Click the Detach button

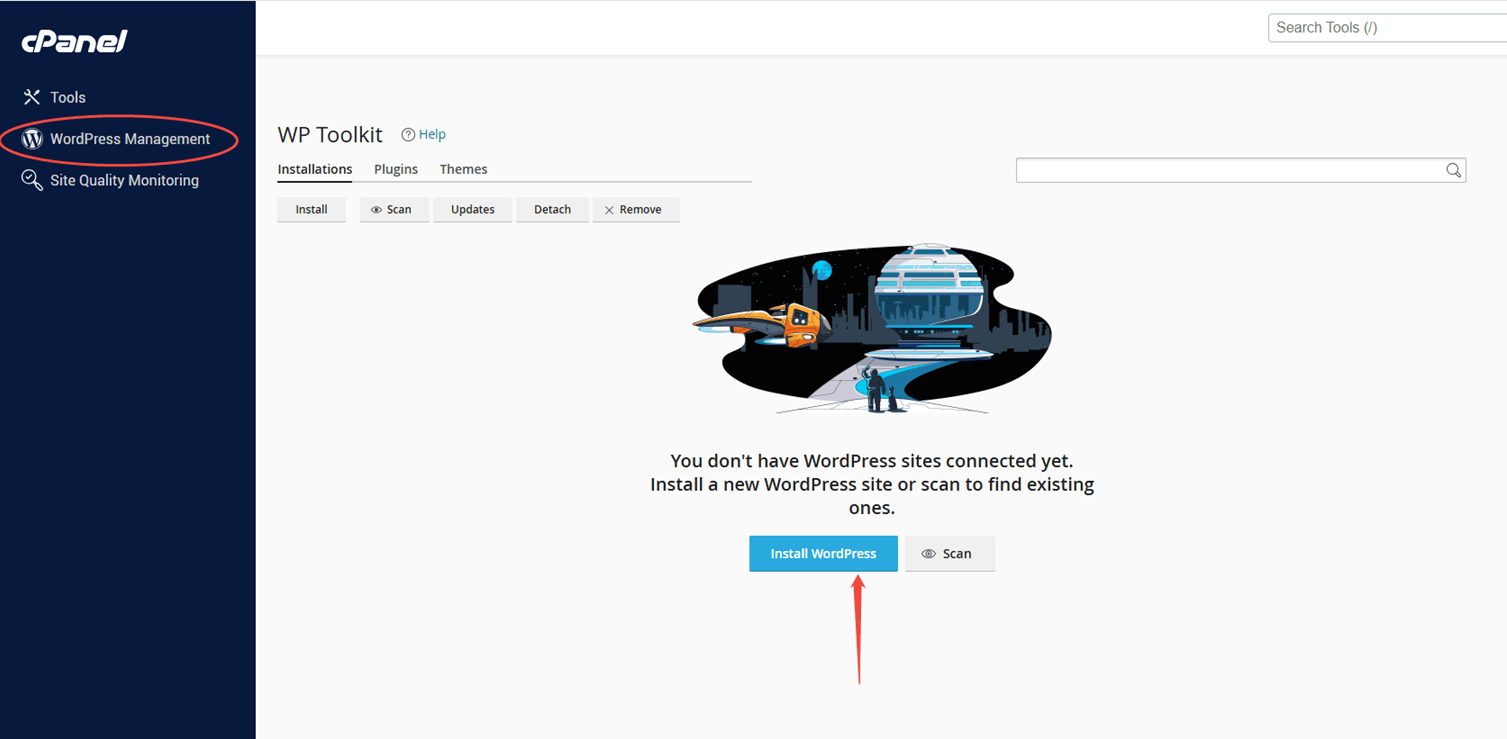(x=552, y=209)
